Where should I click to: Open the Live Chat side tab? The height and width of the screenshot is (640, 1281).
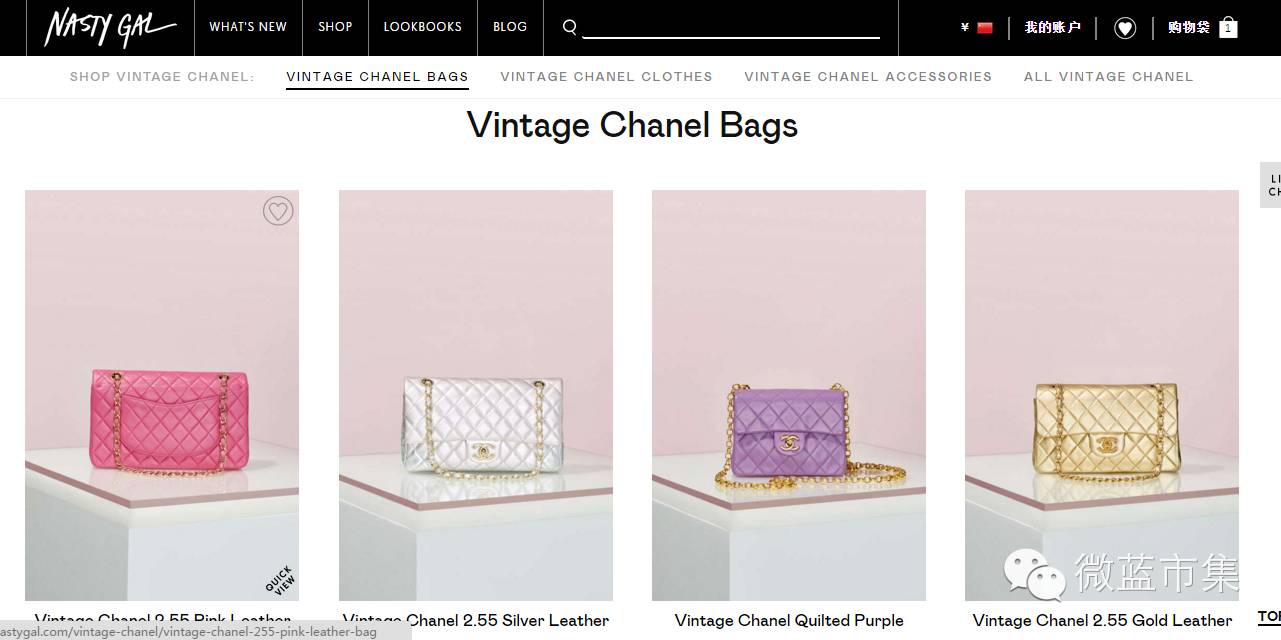[x=1271, y=185]
